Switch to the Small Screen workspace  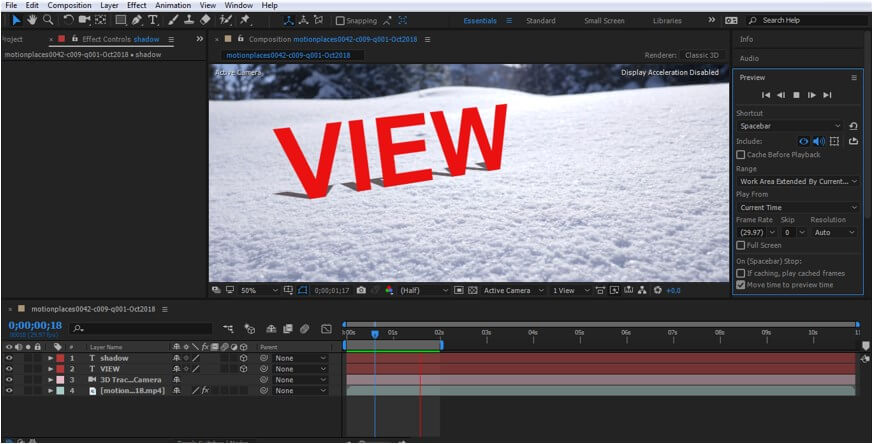[x=605, y=20]
